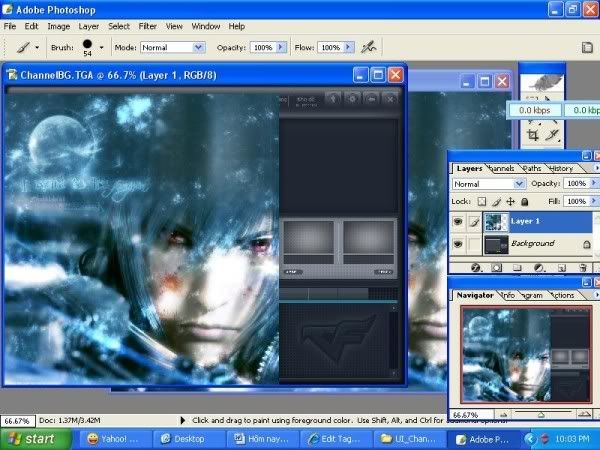Switch to the Histogram tab
Viewport: 600px width, 450px height.
(533, 295)
